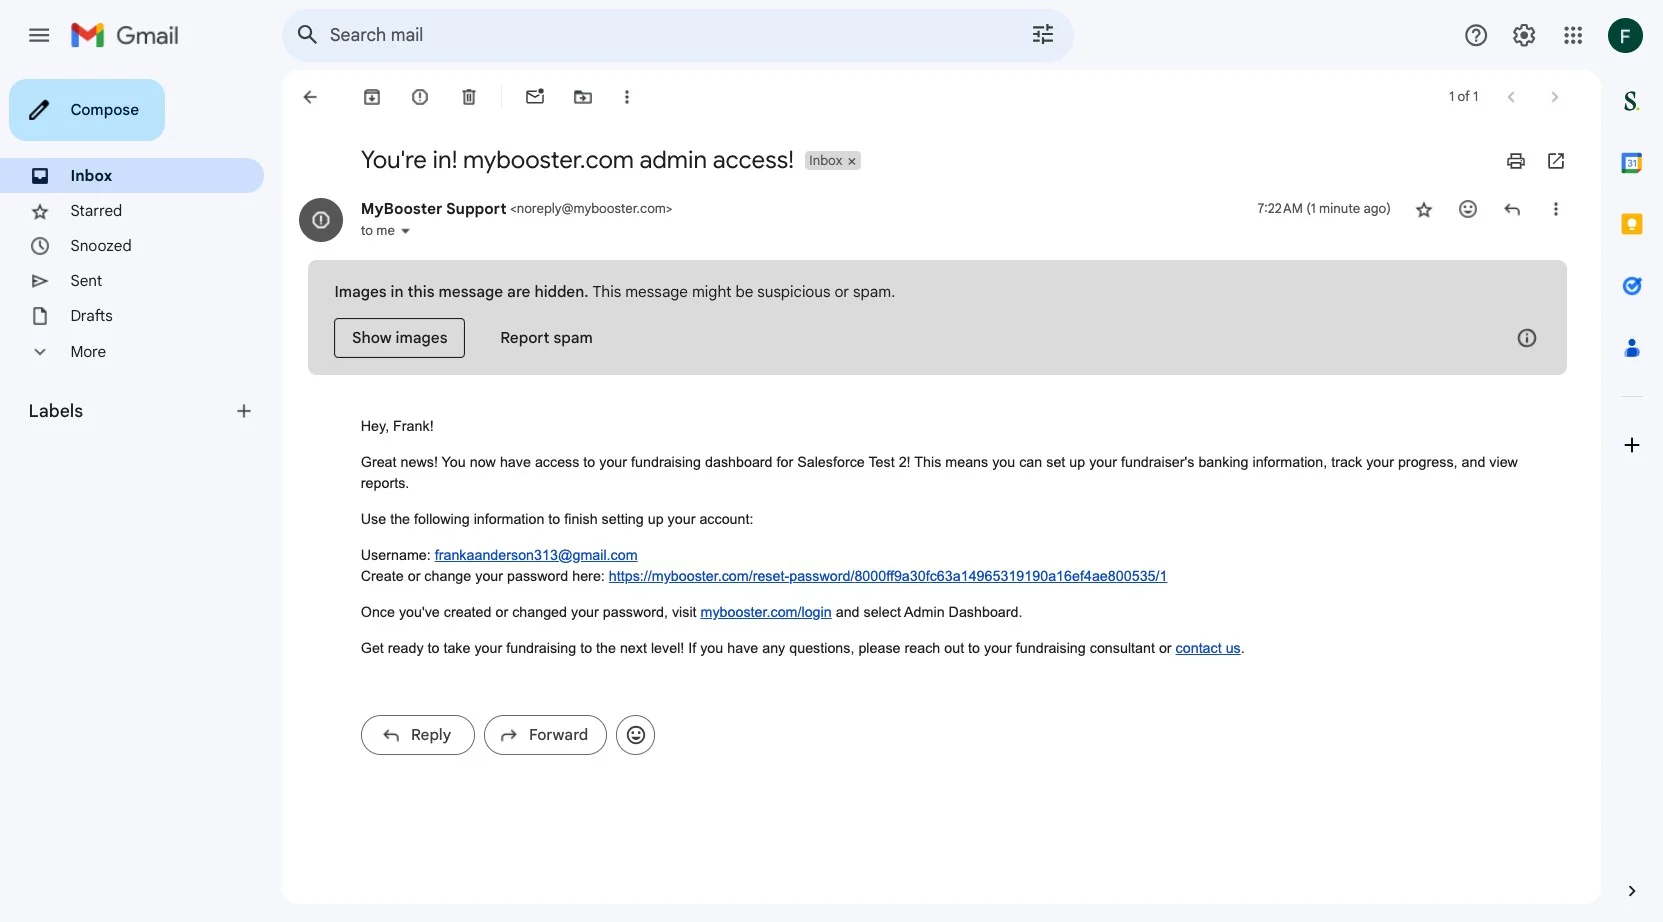Reply arrow icon in message header
Image resolution: width=1663 pixels, height=922 pixels.
point(1512,209)
